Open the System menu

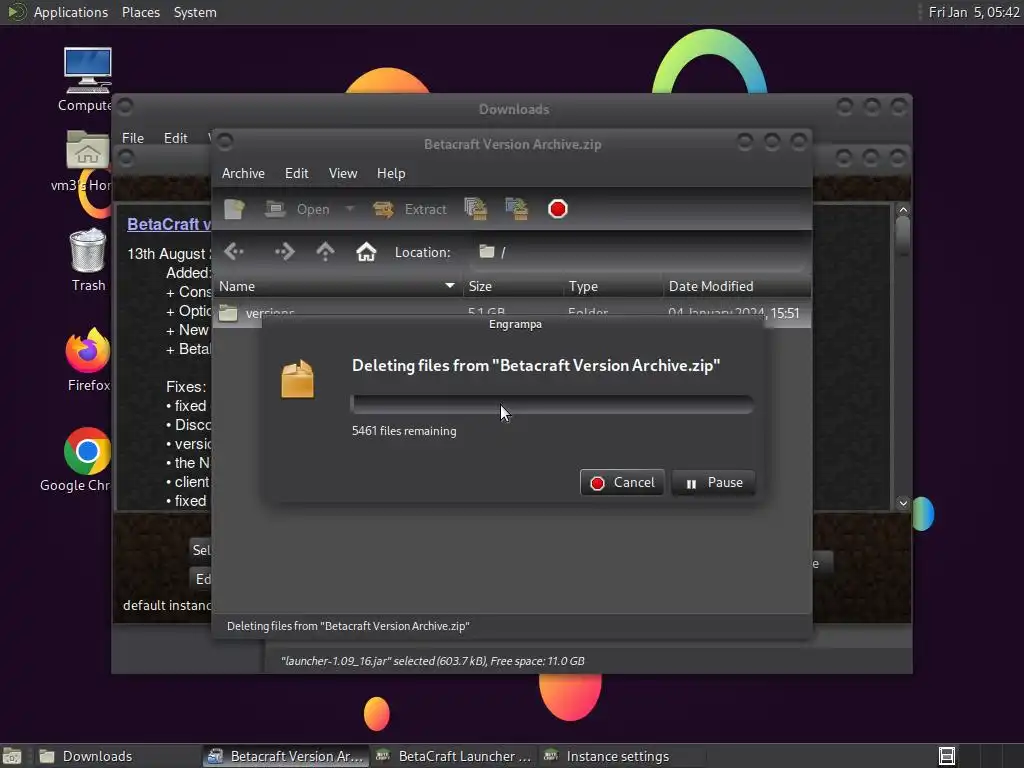coord(195,12)
